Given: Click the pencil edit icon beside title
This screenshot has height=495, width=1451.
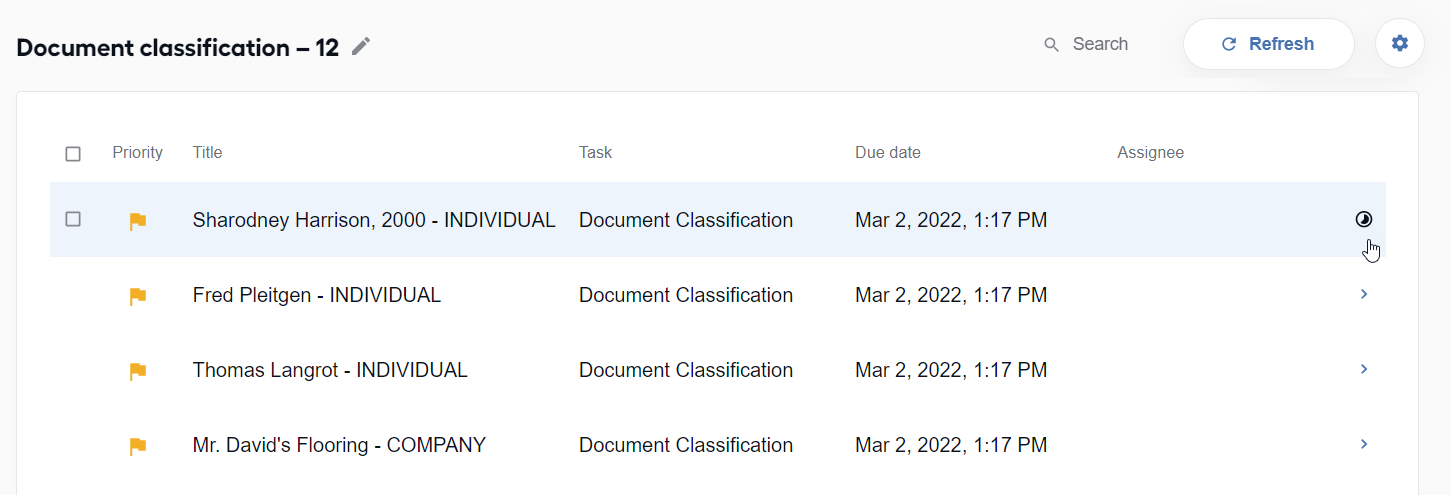Looking at the screenshot, I should (361, 46).
